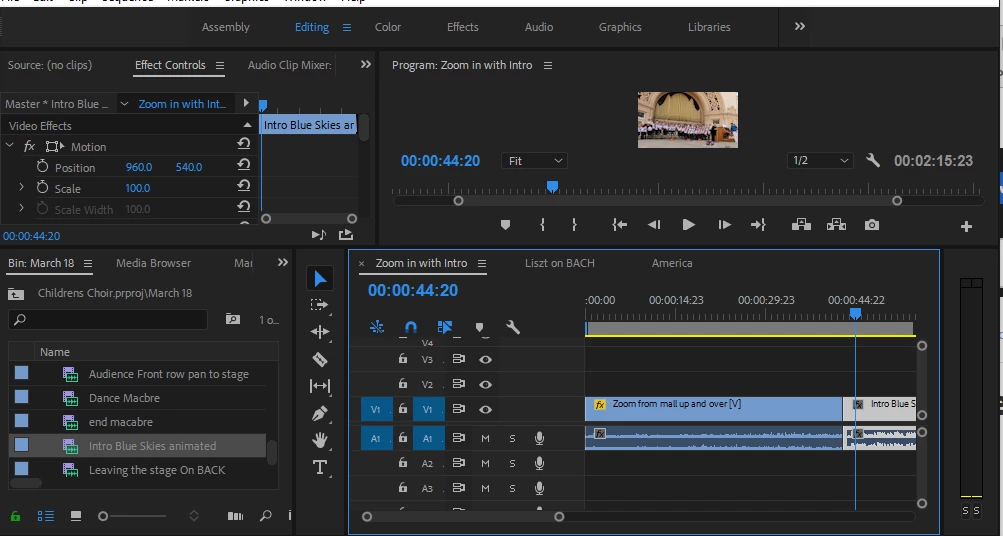
Task: Toggle V3 track output eye
Action: click(486, 359)
